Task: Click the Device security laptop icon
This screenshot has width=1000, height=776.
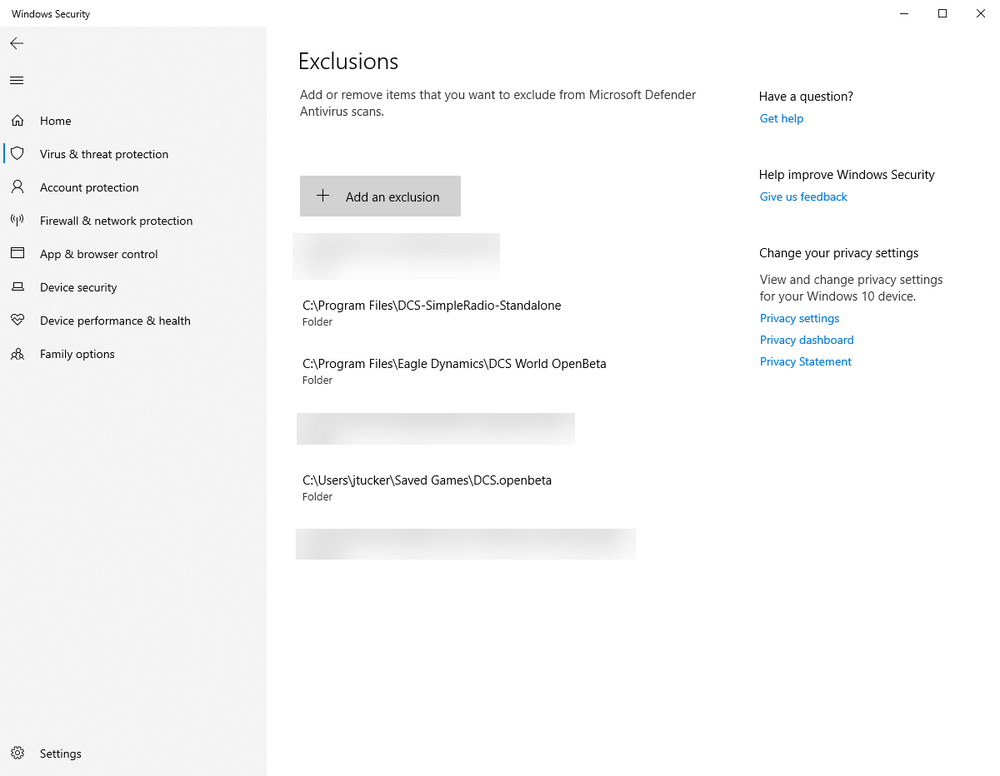Action: tap(18, 287)
